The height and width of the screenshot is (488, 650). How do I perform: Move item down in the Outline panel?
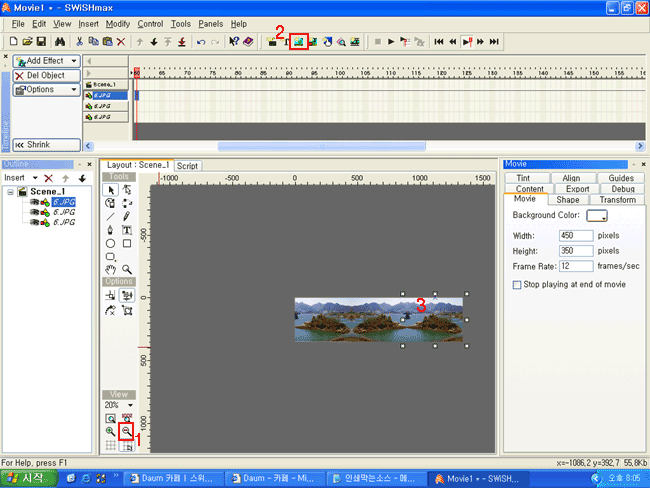point(82,178)
